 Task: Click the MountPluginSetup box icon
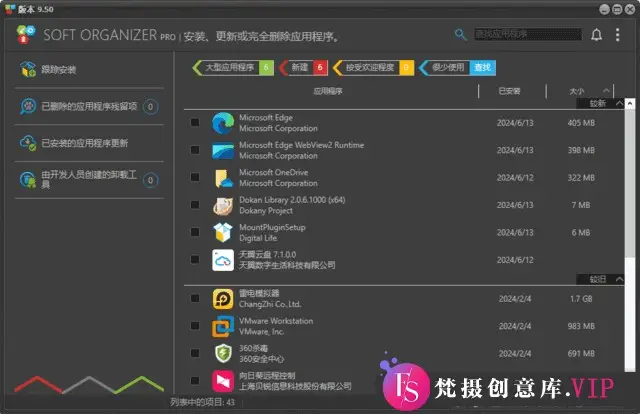[223, 232]
